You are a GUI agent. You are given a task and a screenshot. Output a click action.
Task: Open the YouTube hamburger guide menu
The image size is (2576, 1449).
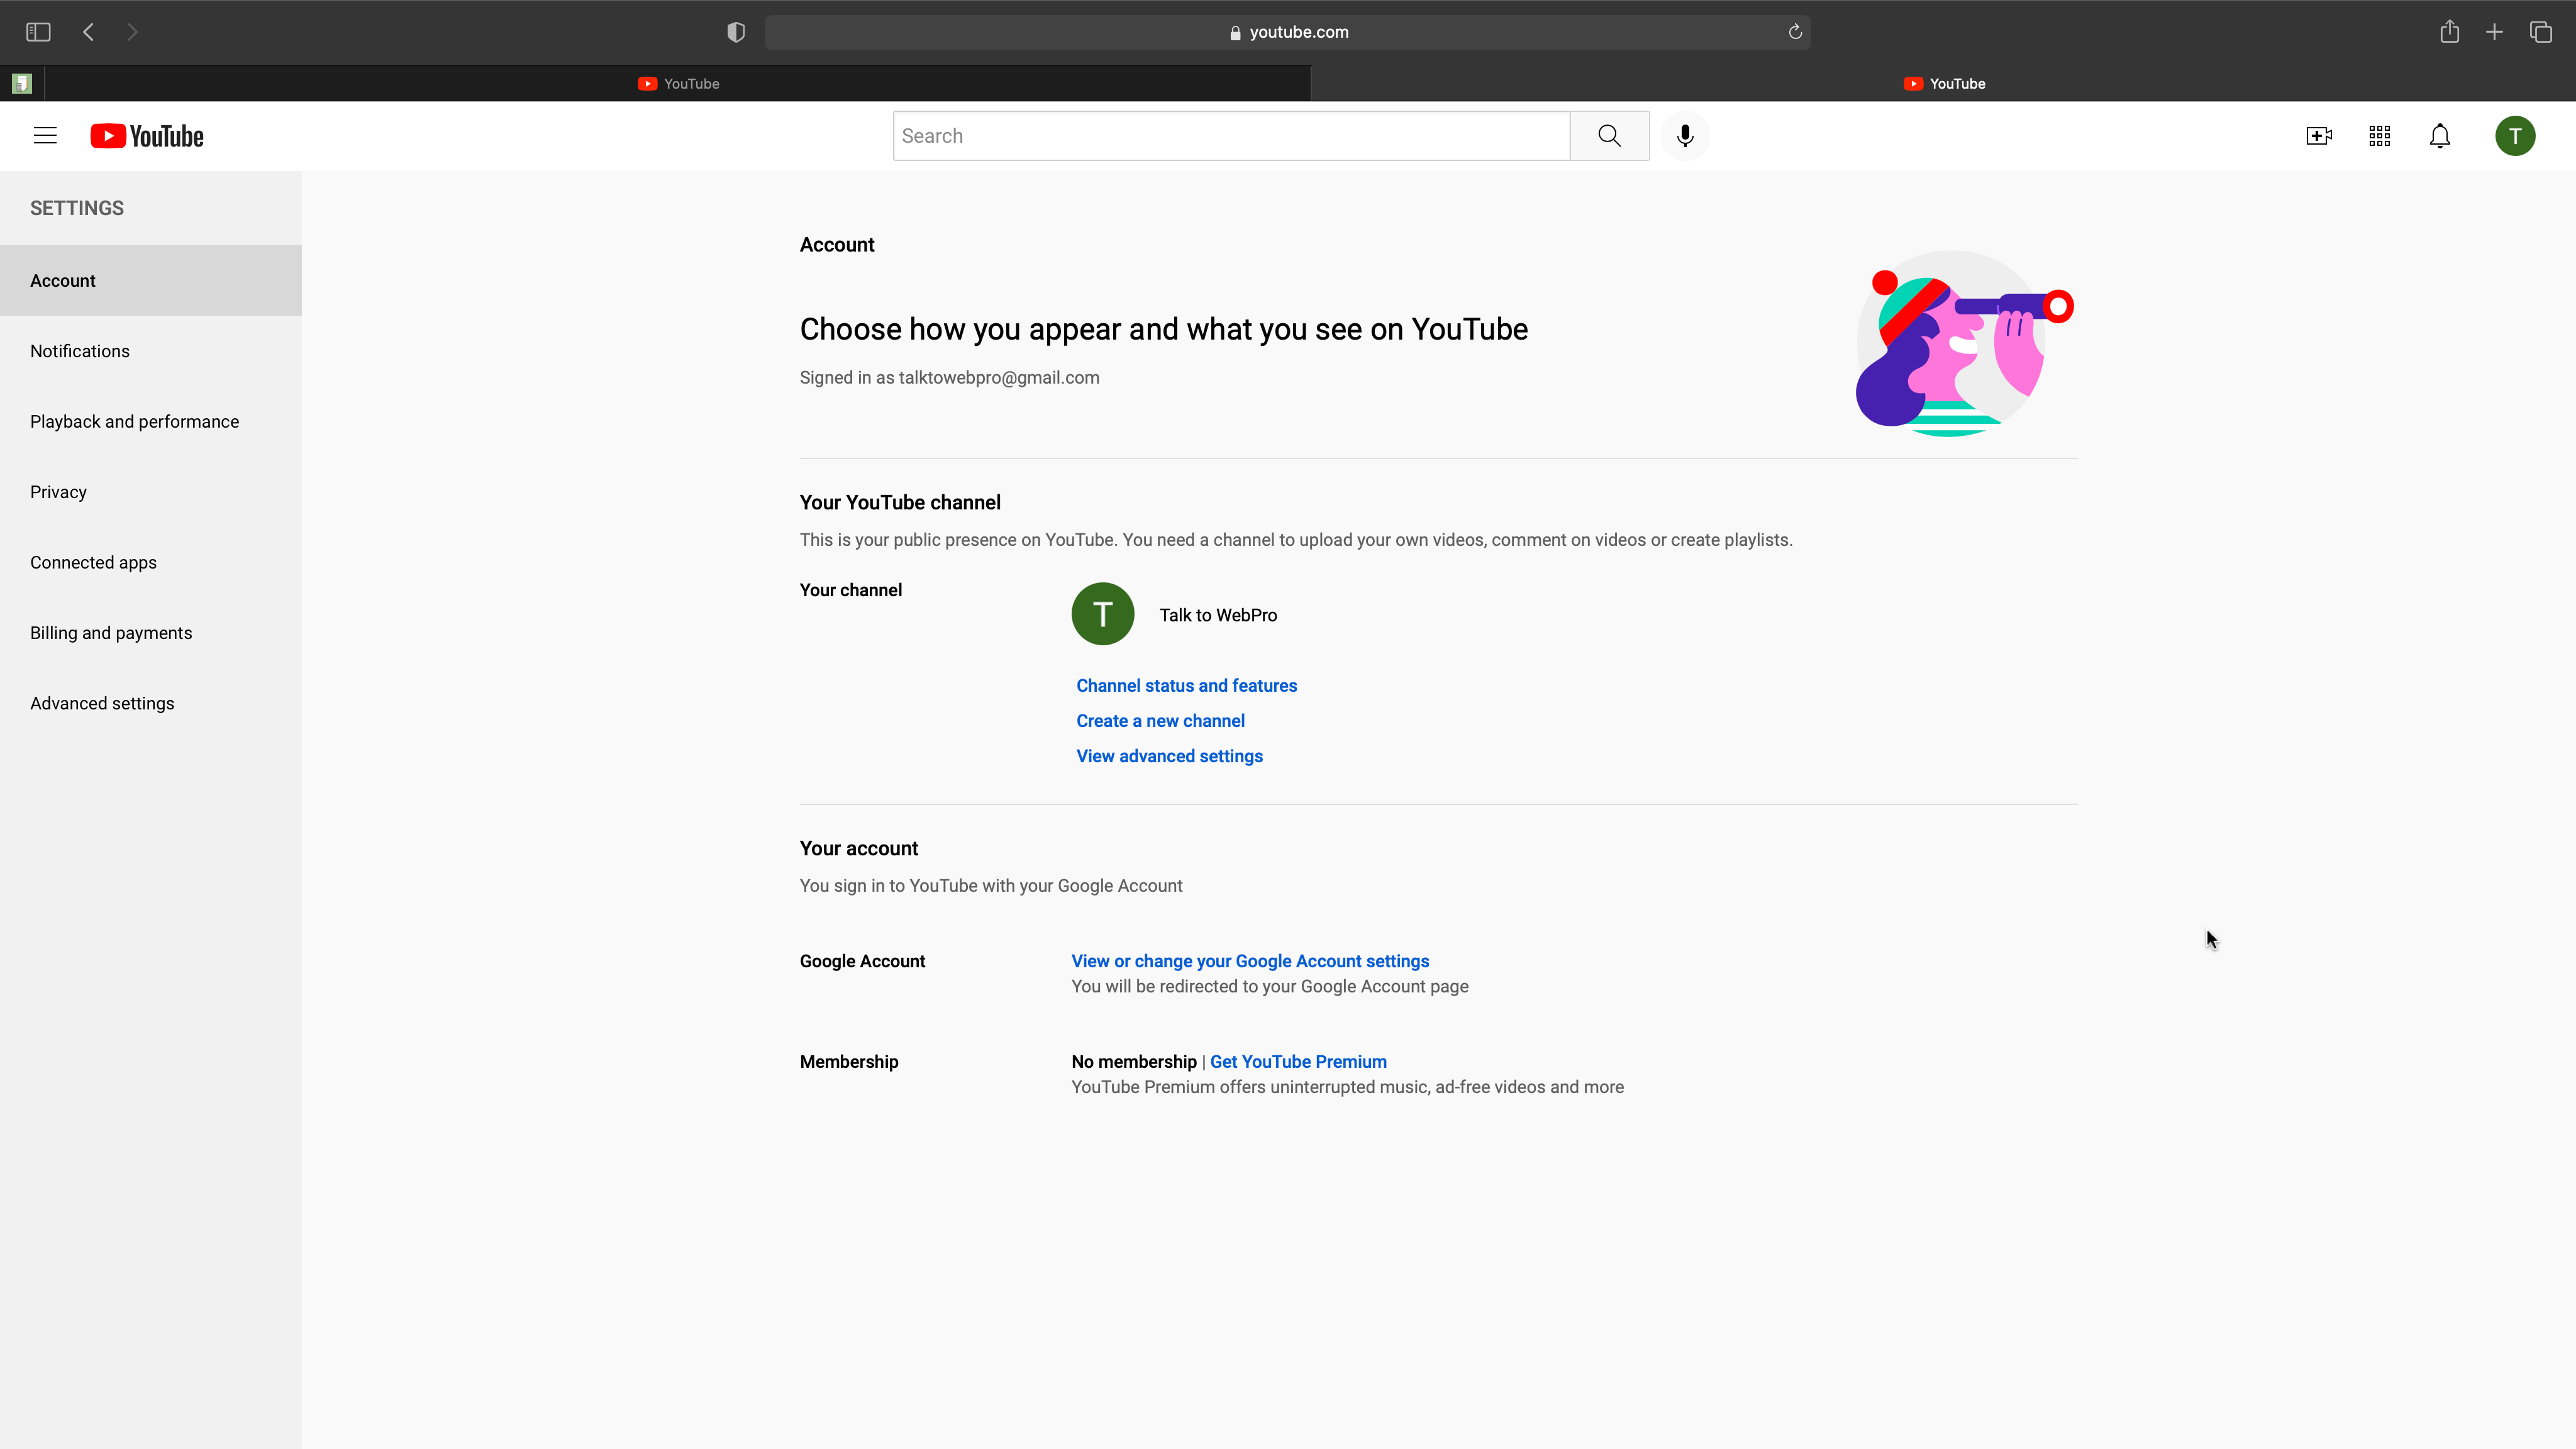pos(45,136)
